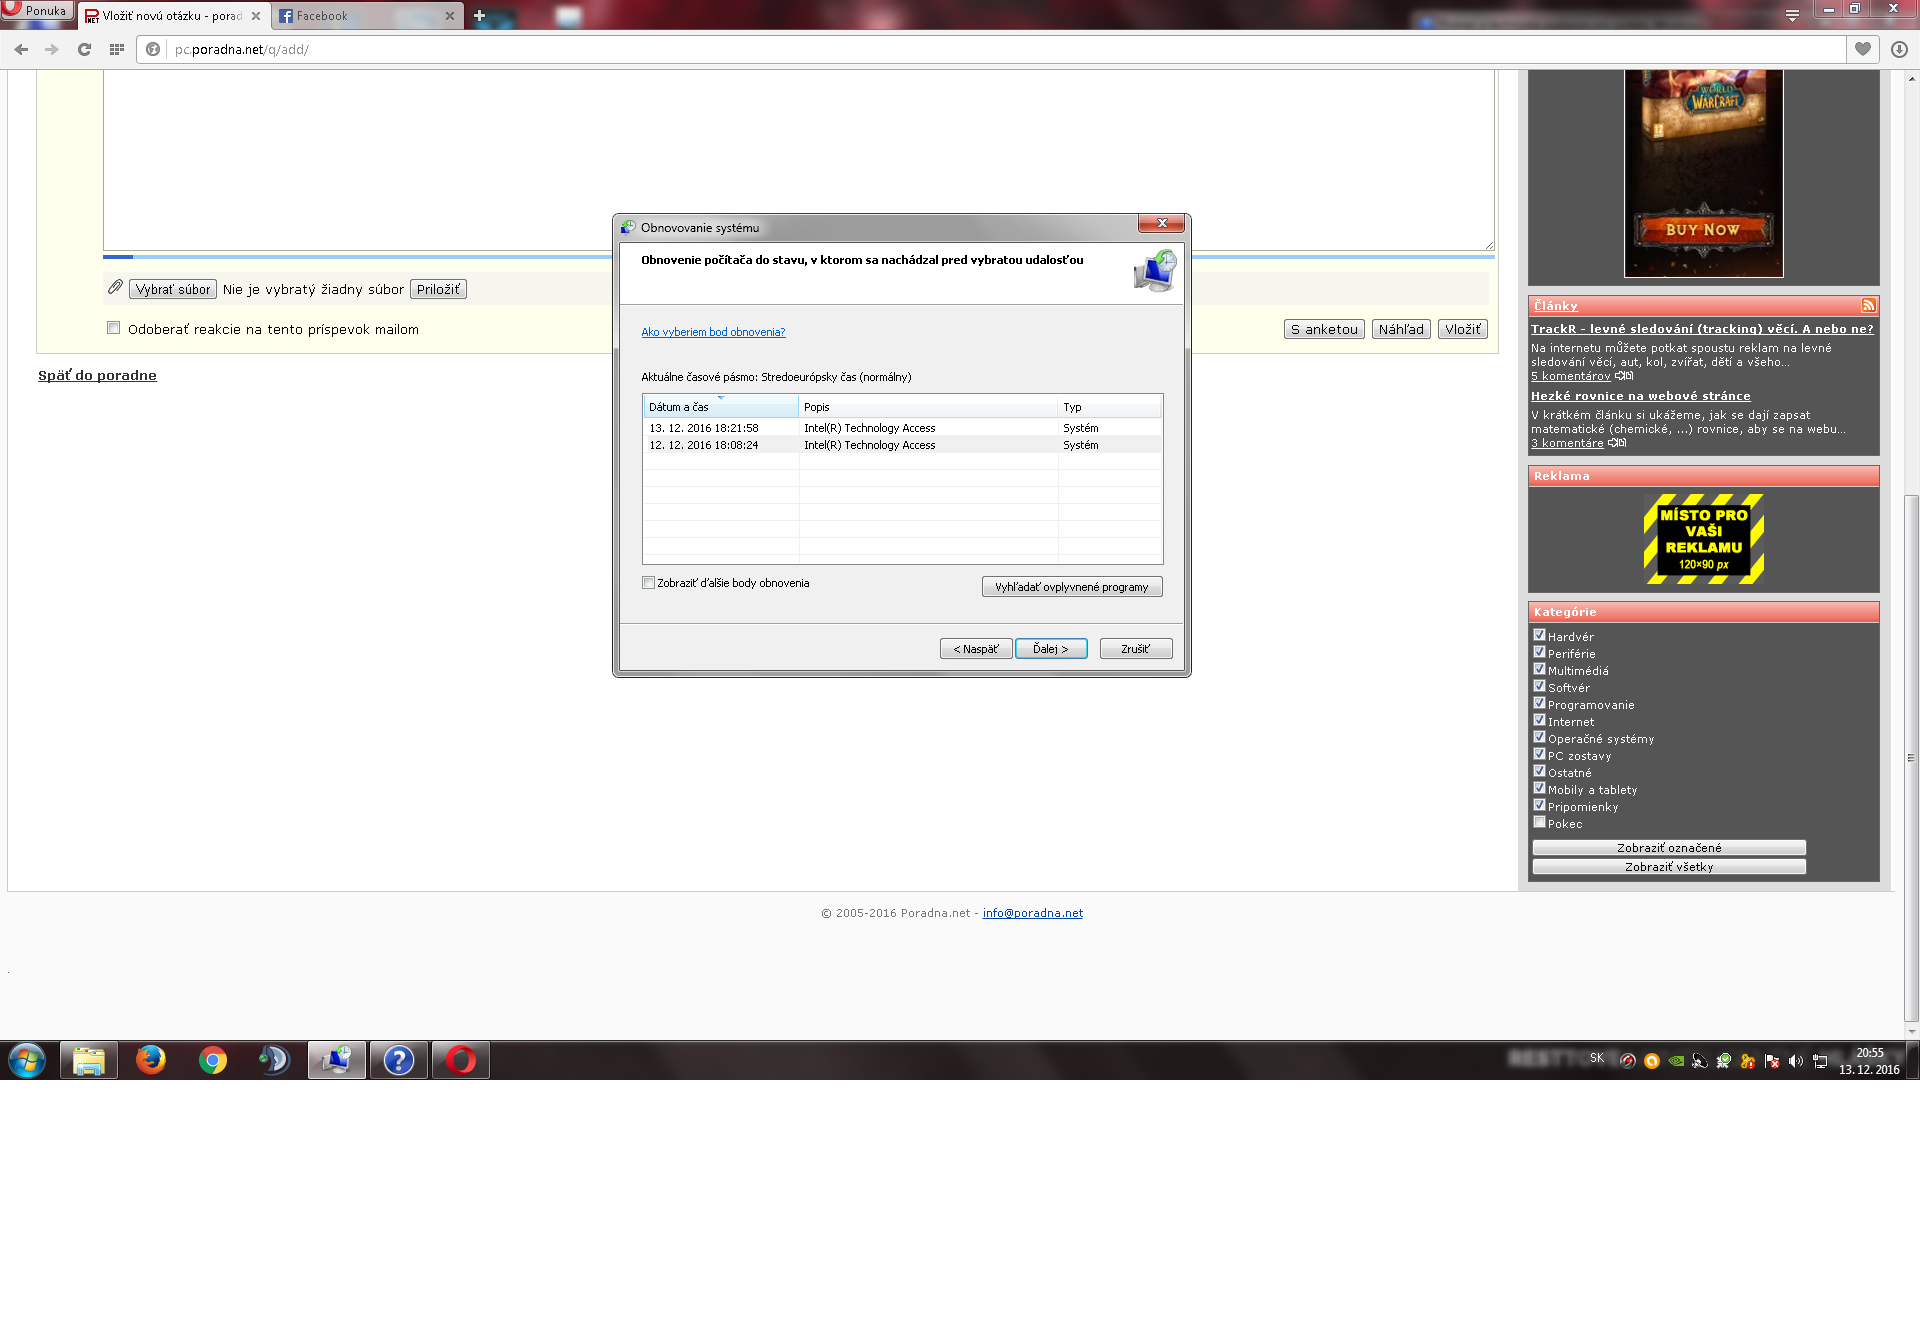
Task: Check Odoberať reakcie na tento príspevok mailom
Action: [114, 328]
